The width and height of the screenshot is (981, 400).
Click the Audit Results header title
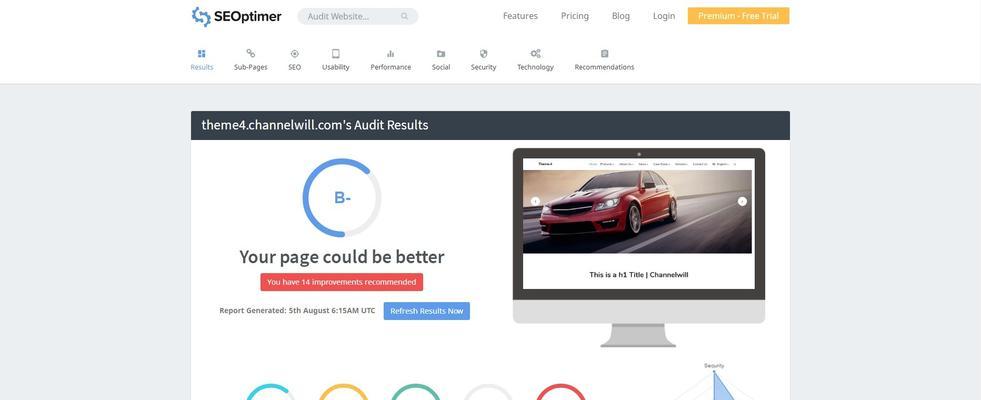tap(315, 125)
